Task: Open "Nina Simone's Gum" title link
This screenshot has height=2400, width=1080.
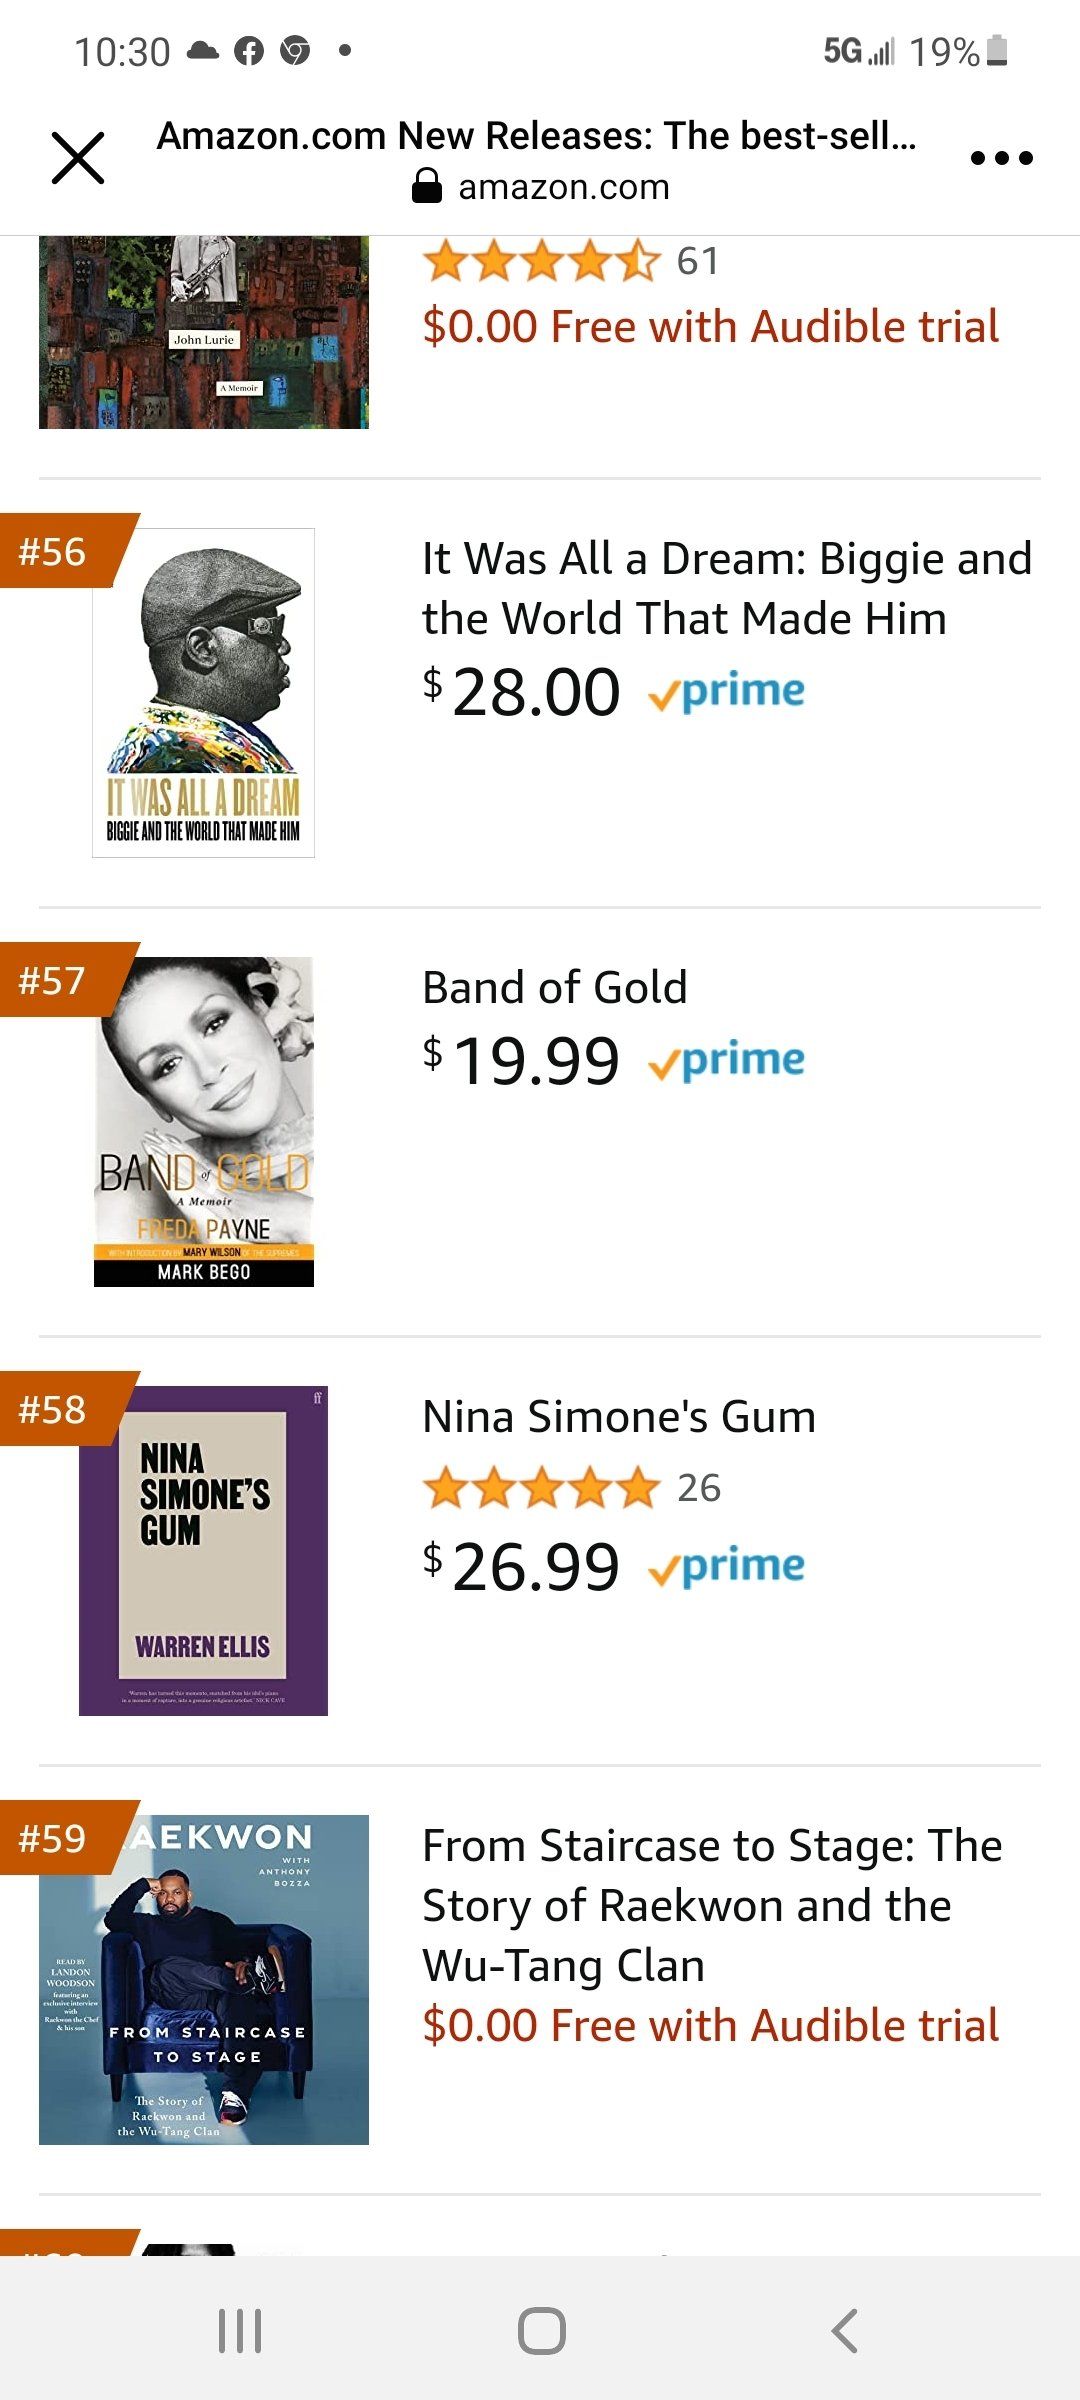Action: [x=619, y=1416]
